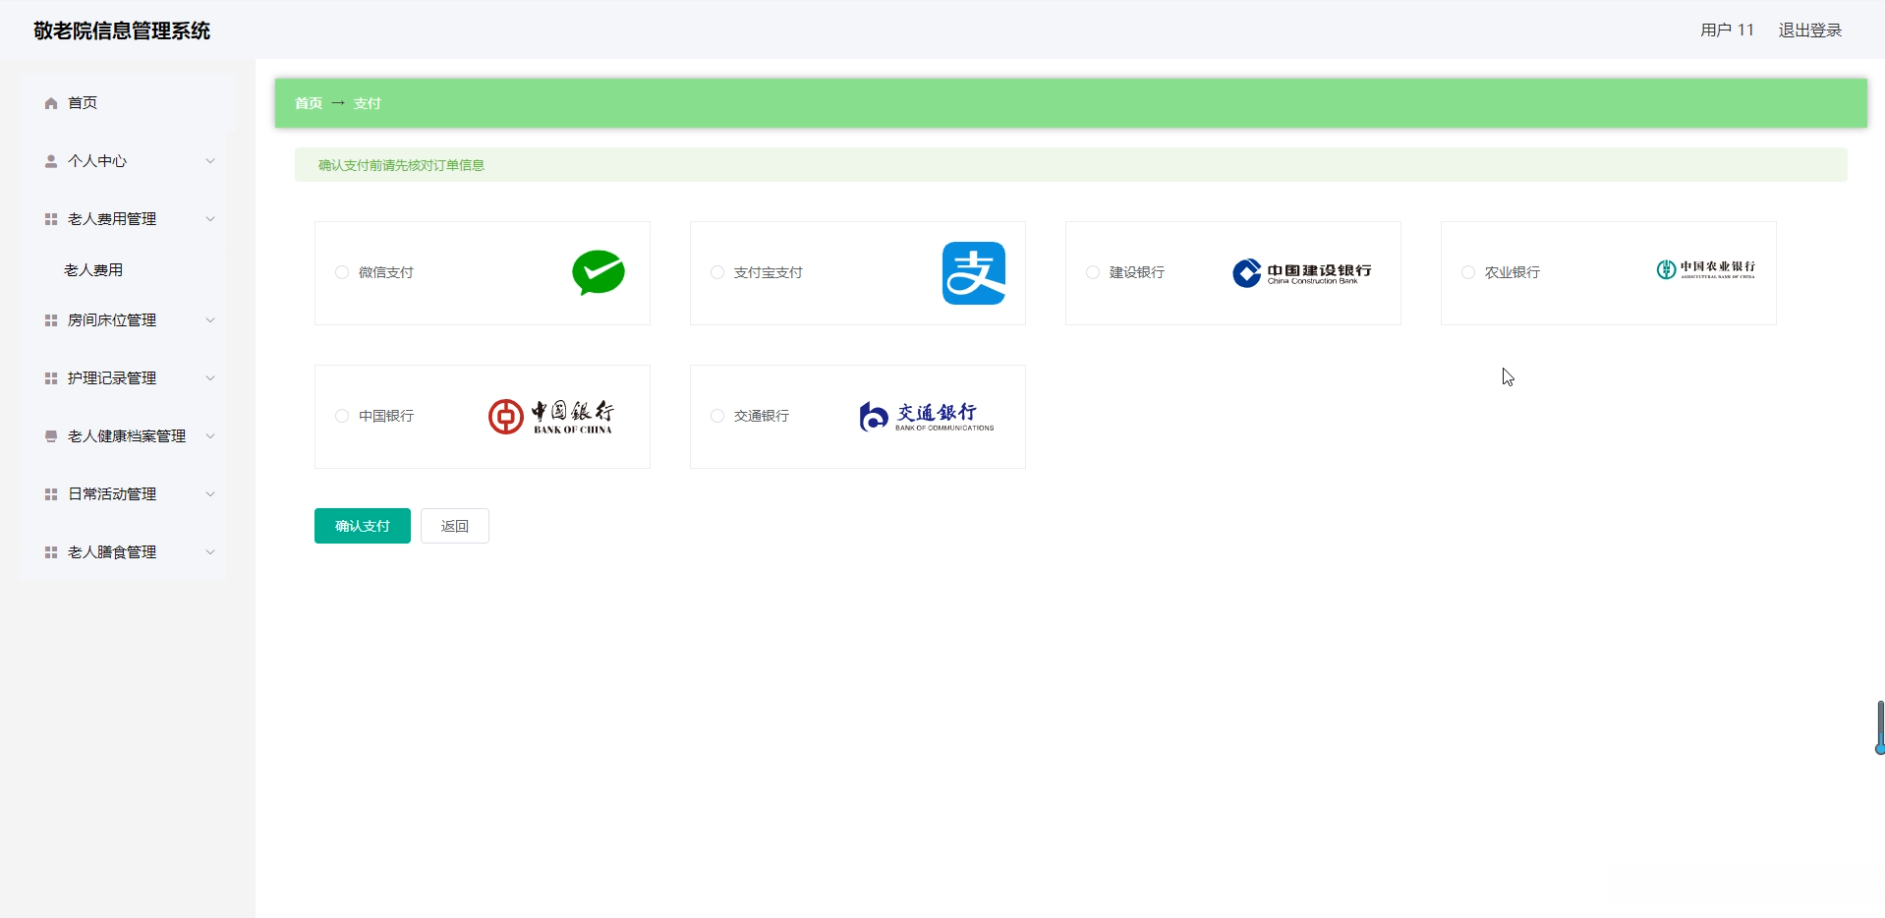Click the person icon beside 个人中心
The height and width of the screenshot is (918, 1885).
pyautogui.click(x=51, y=161)
